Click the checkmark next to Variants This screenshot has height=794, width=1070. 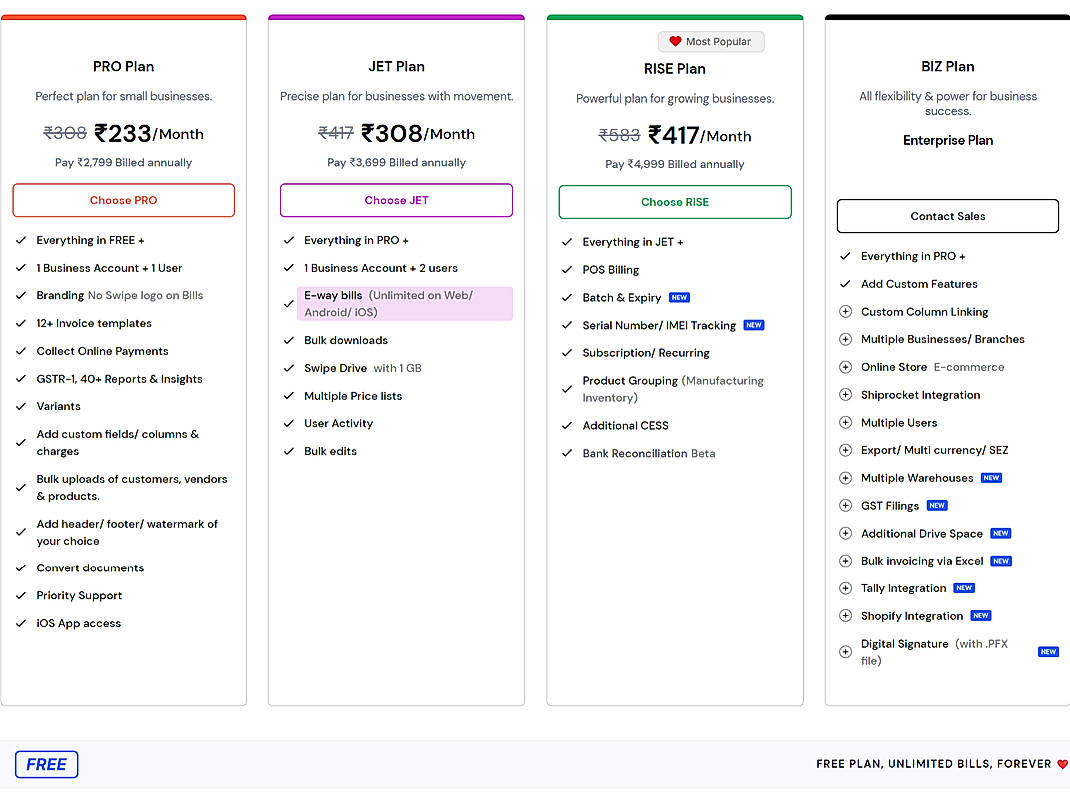click(x=21, y=406)
